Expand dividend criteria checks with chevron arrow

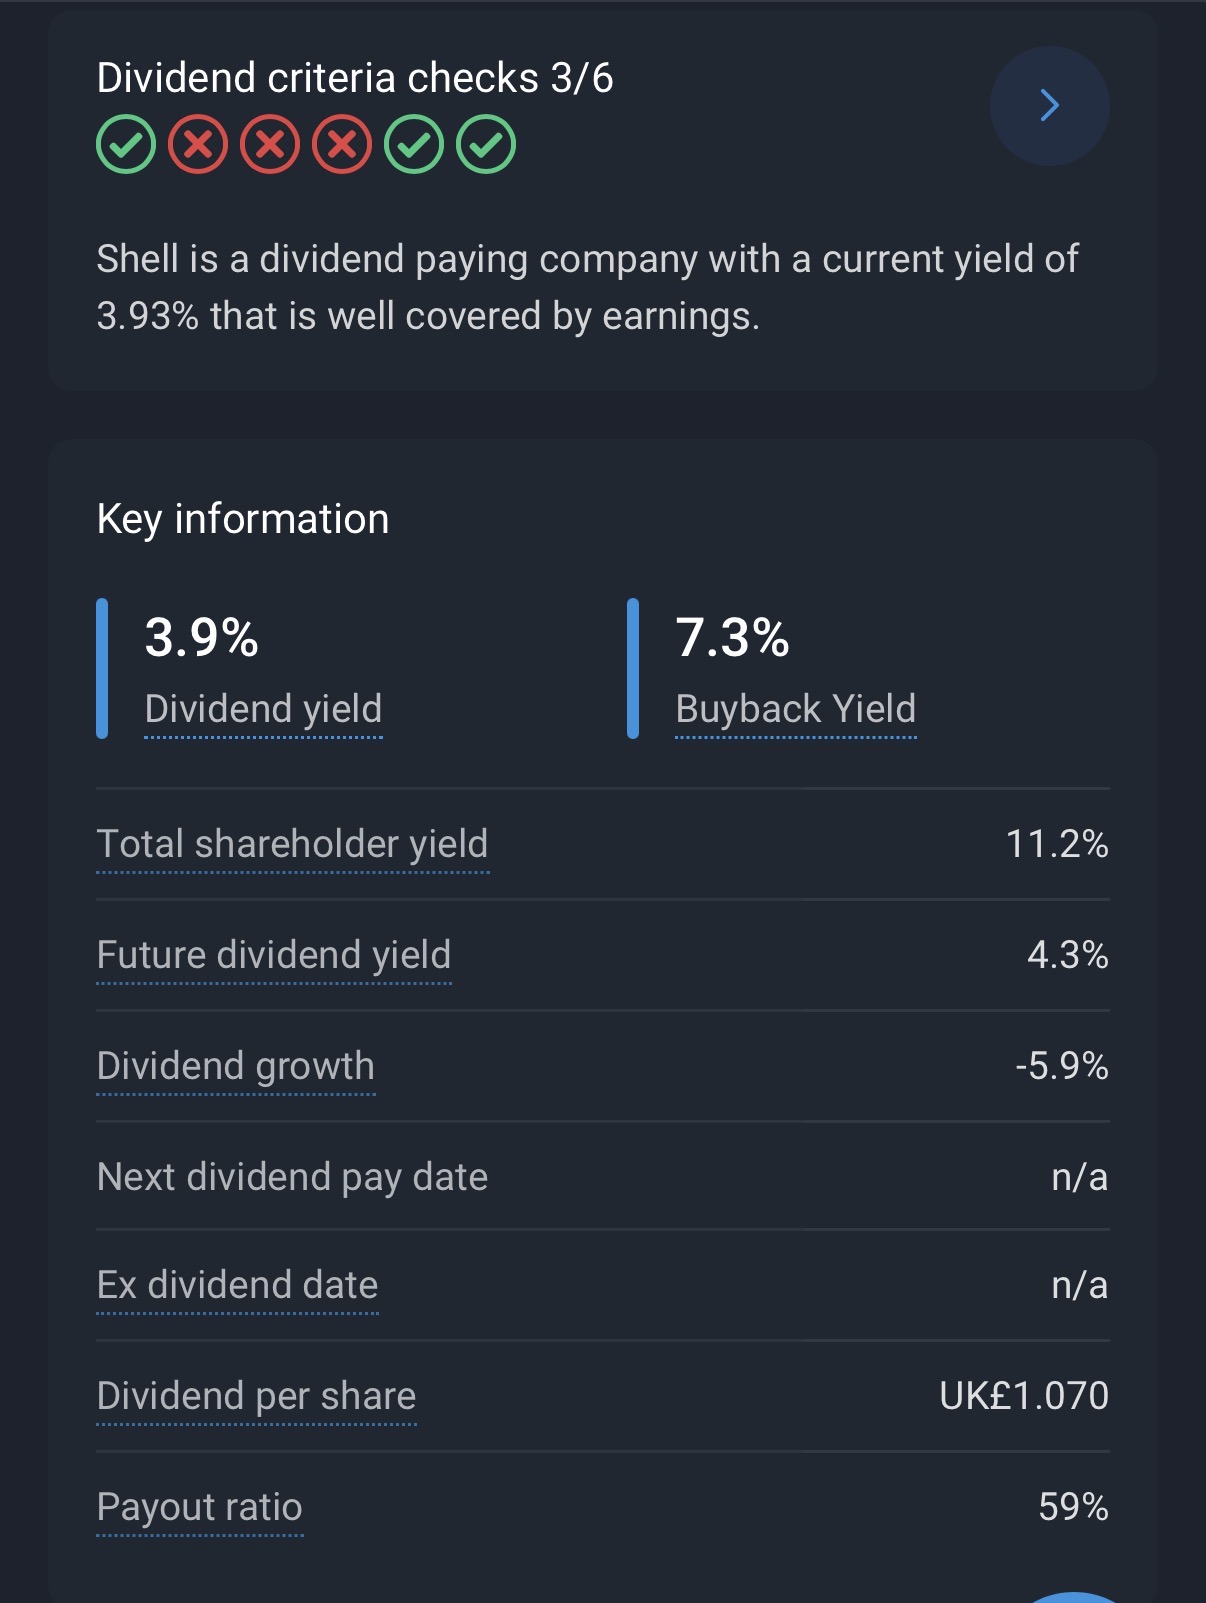(x=1049, y=106)
